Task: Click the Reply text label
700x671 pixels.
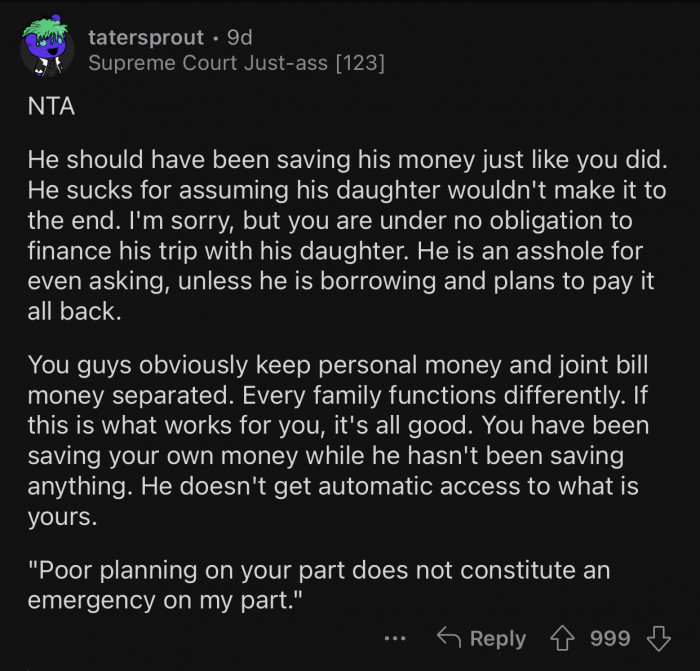Action: [497, 638]
